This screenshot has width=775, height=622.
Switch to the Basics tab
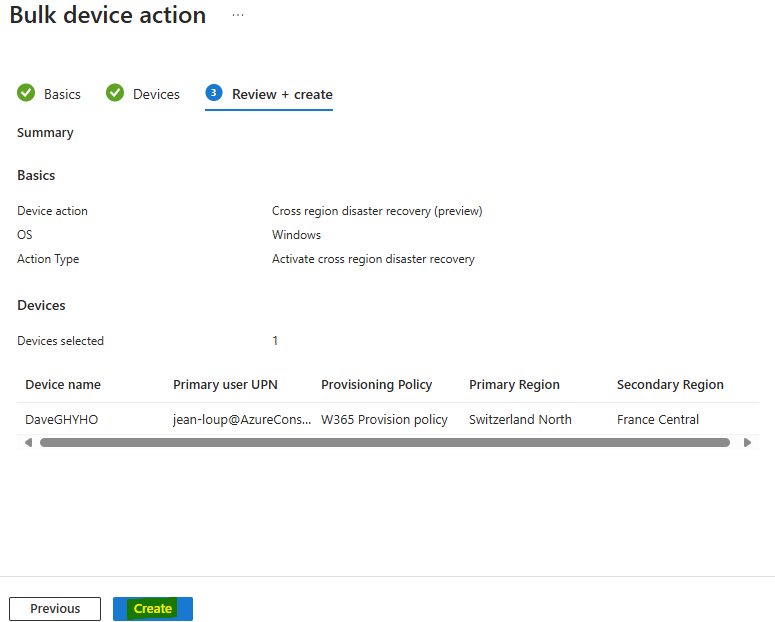(49, 94)
